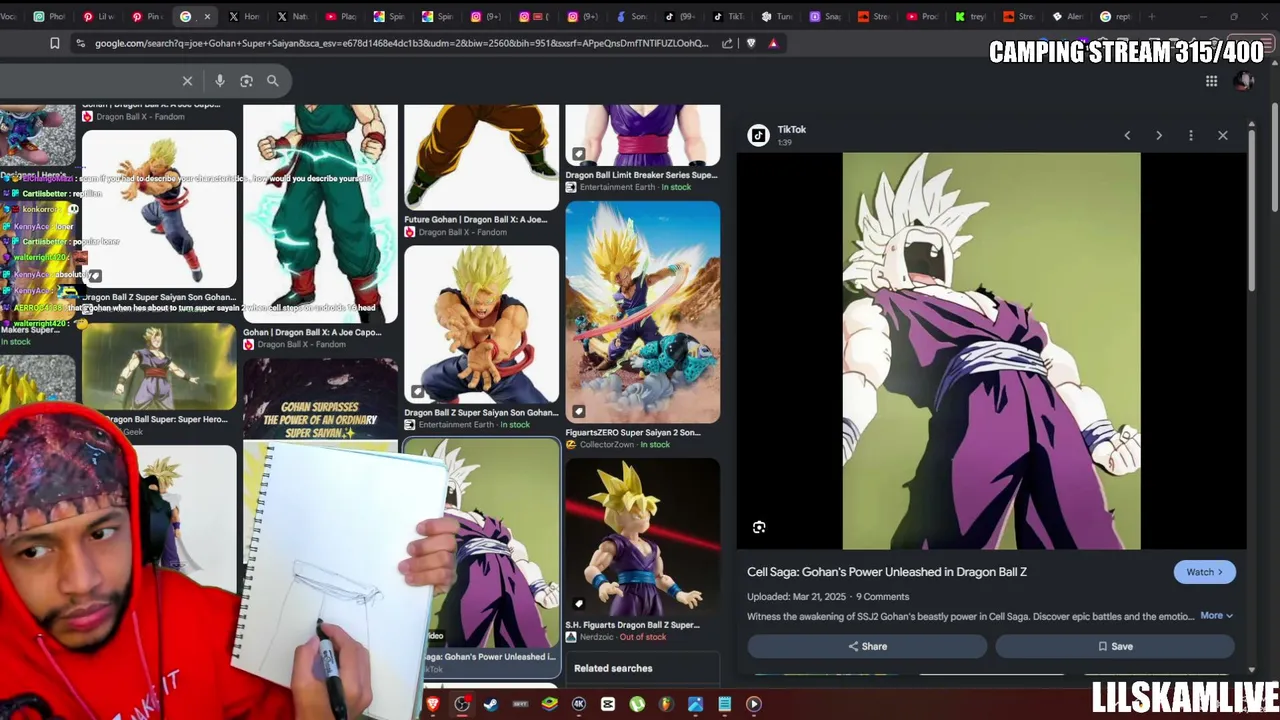Open Google Lens search by image icon

[246, 81]
